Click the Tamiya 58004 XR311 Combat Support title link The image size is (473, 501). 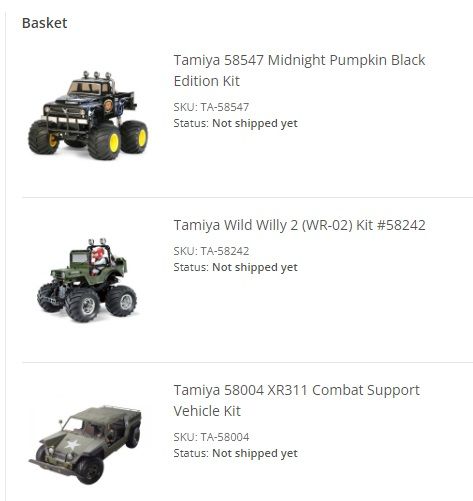296,400
